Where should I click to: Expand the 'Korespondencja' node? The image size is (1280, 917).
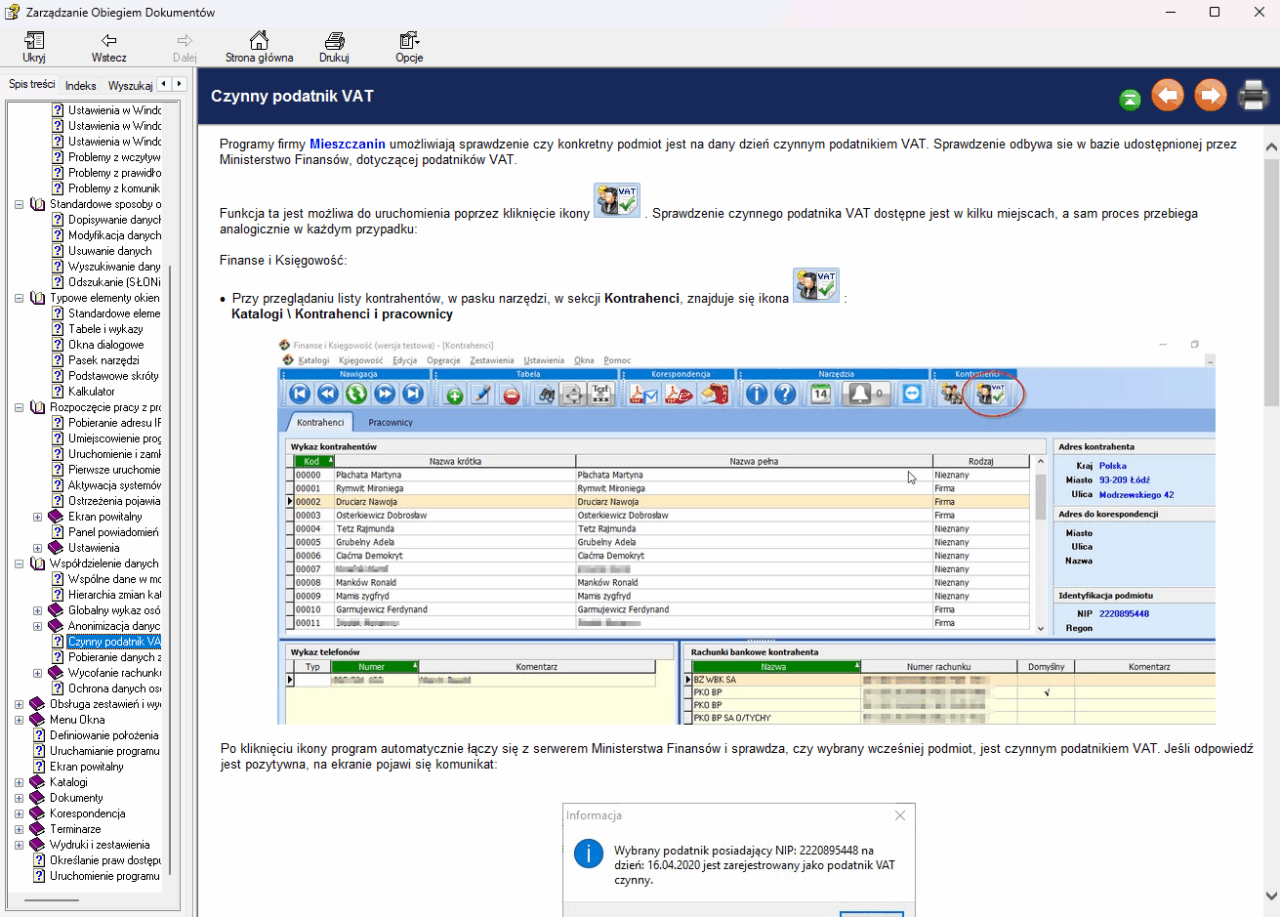click(19, 814)
